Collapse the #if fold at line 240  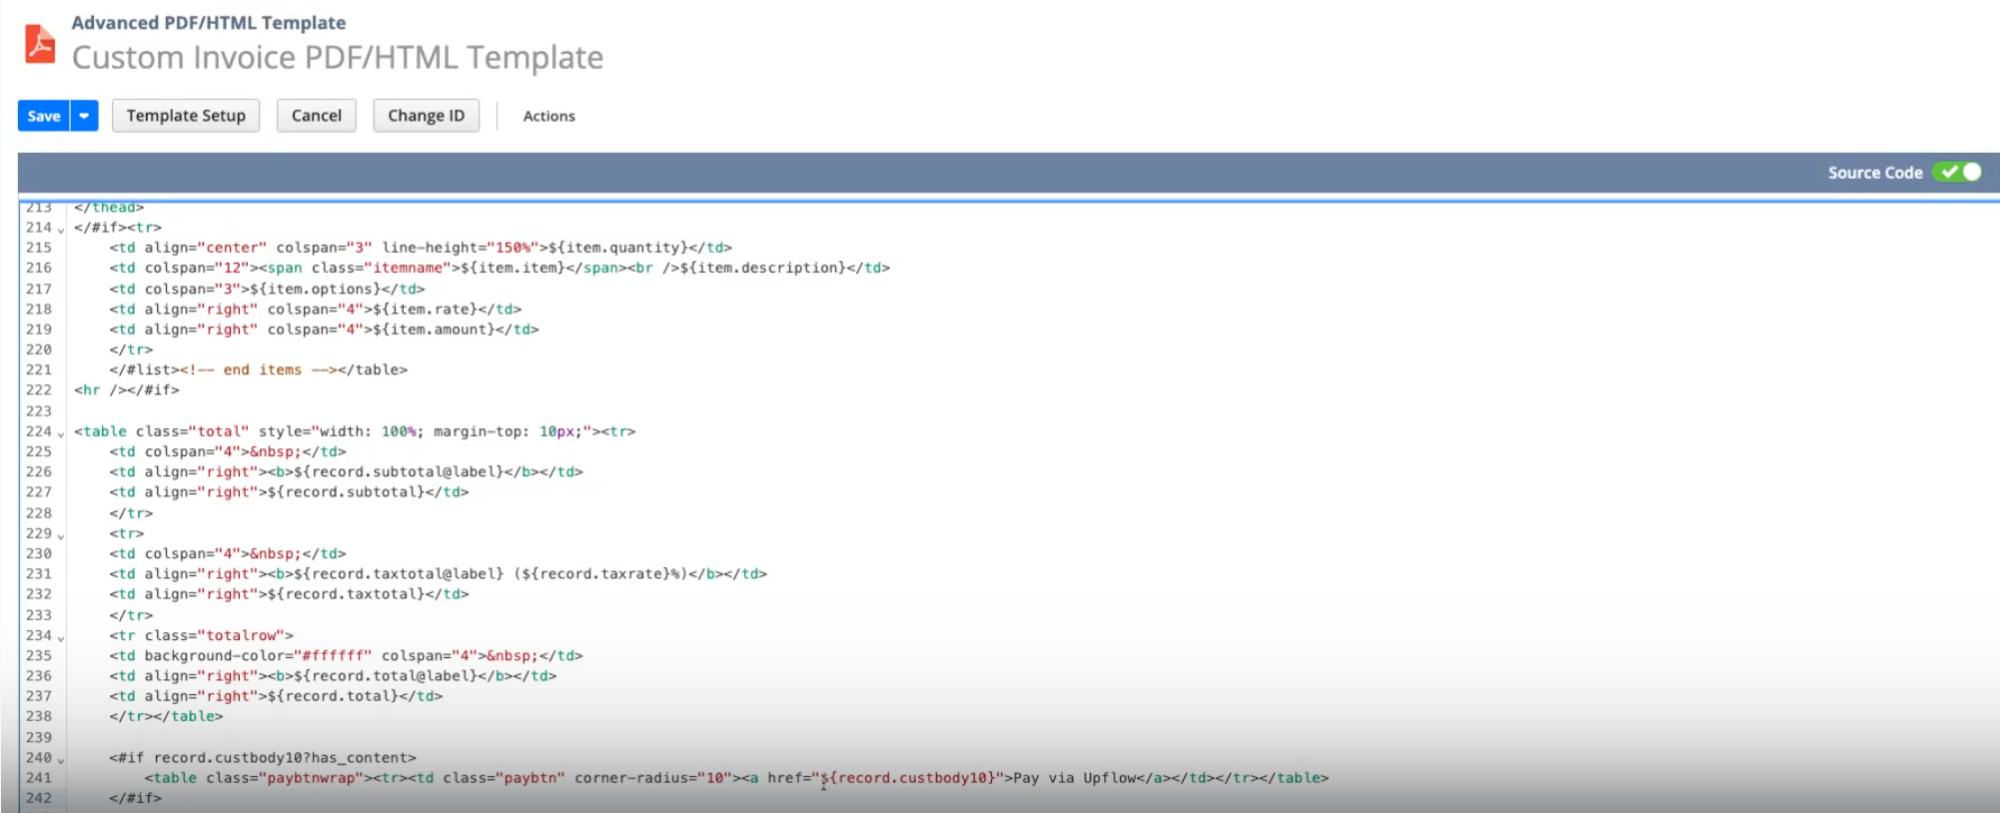coord(61,760)
